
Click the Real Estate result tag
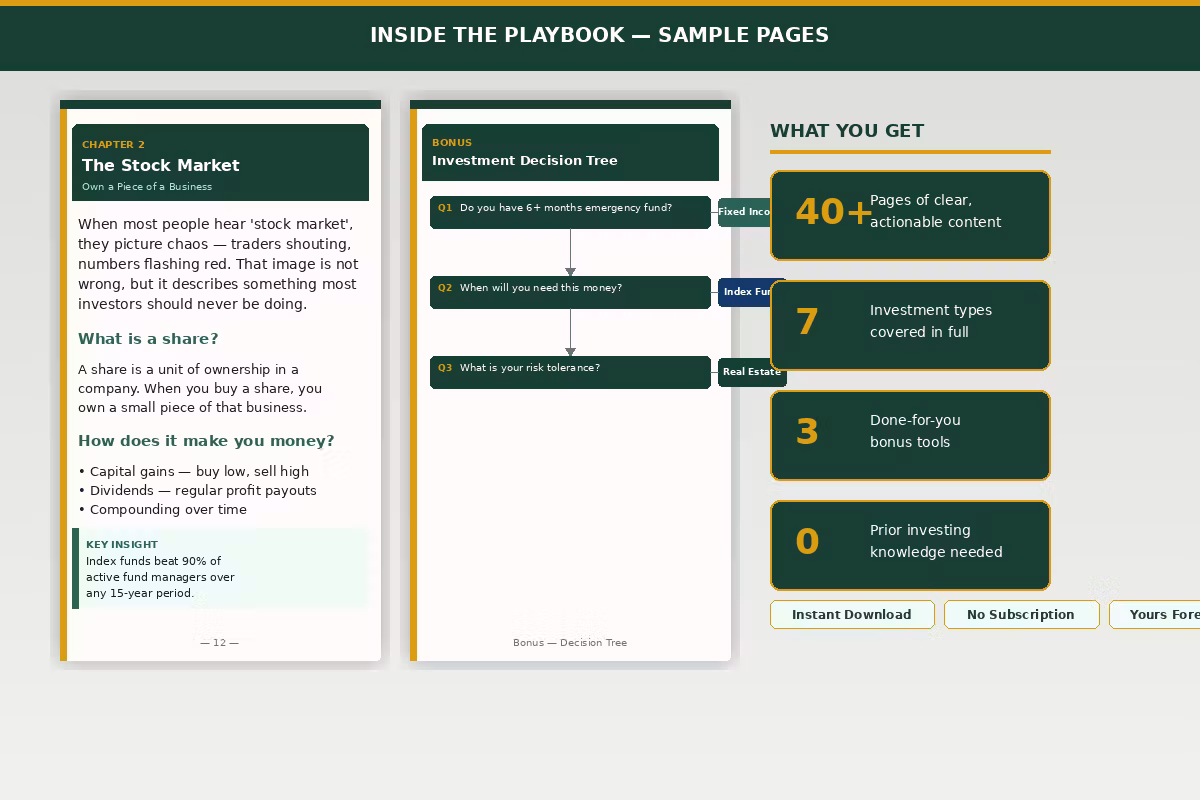click(752, 372)
